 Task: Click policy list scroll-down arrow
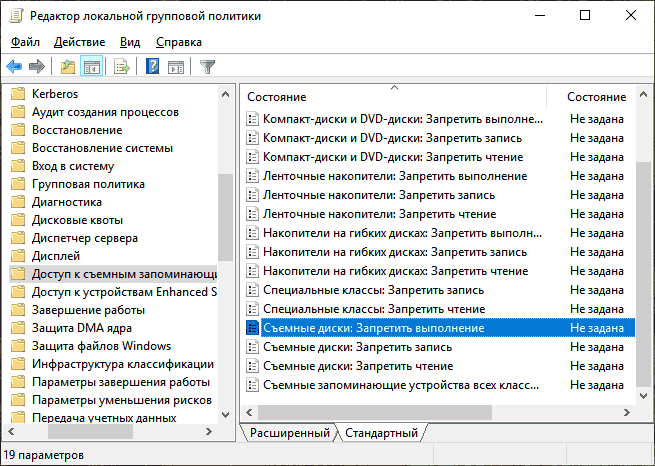[x=643, y=395]
